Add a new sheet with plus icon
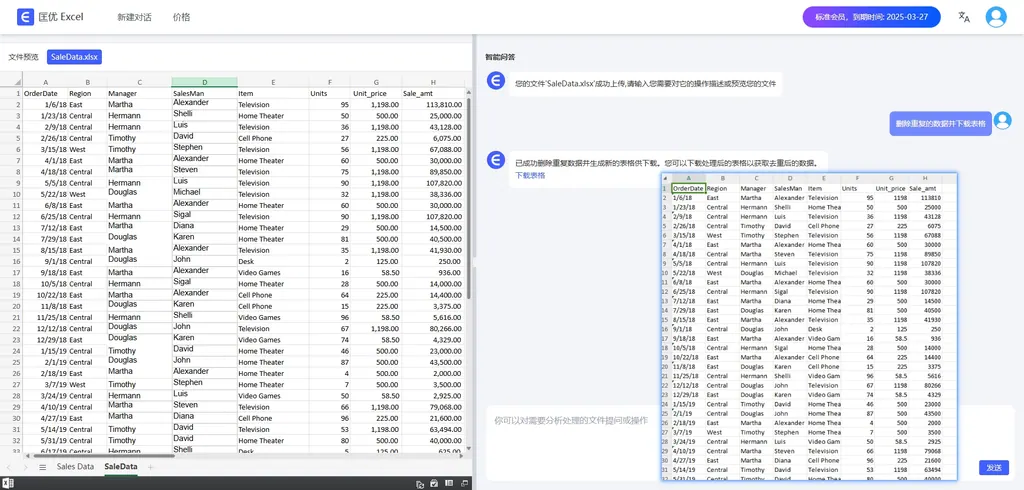 click(151, 467)
